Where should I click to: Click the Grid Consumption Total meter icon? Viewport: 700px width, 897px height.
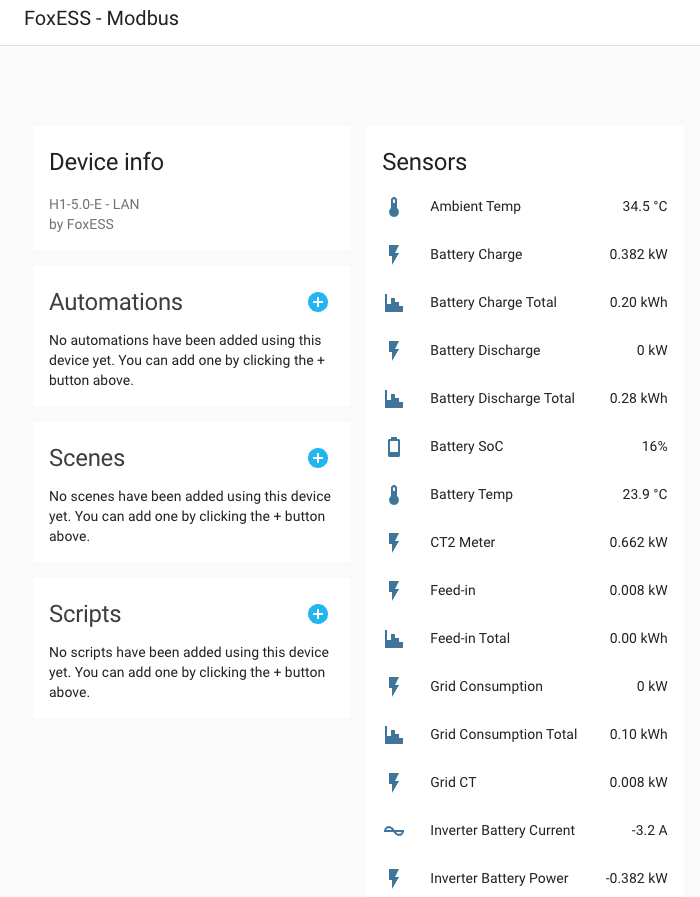[x=394, y=734]
